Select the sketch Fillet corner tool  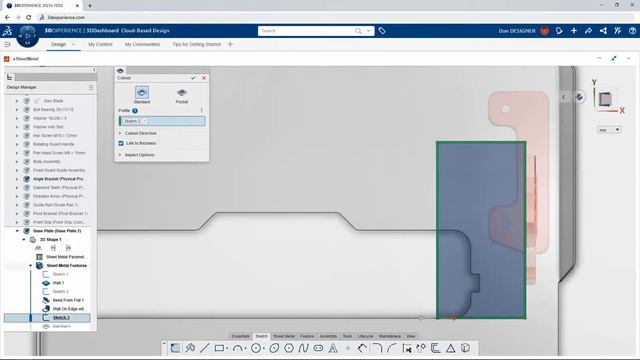[377, 348]
